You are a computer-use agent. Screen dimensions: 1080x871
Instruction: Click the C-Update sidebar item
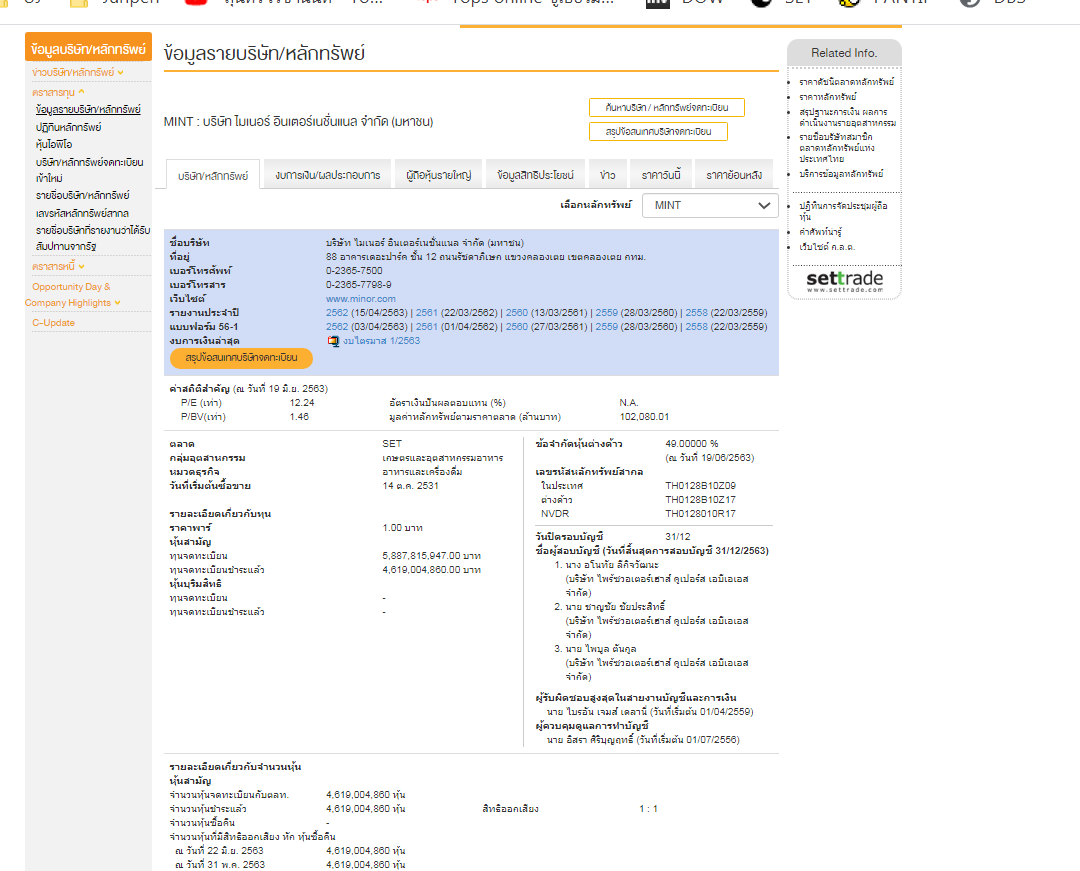(54, 323)
